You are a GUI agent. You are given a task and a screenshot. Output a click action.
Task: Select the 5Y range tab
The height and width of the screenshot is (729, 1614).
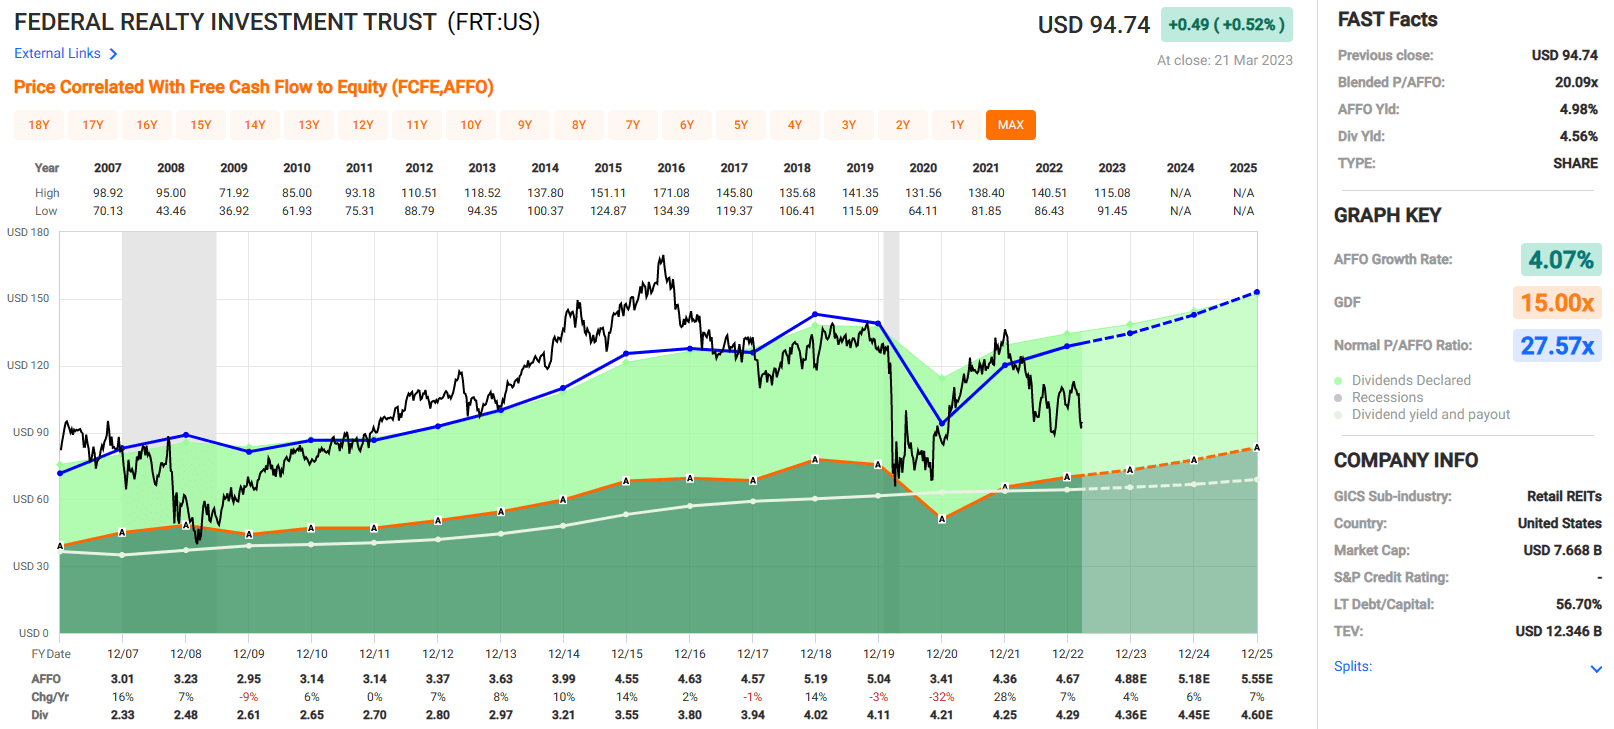pos(741,125)
